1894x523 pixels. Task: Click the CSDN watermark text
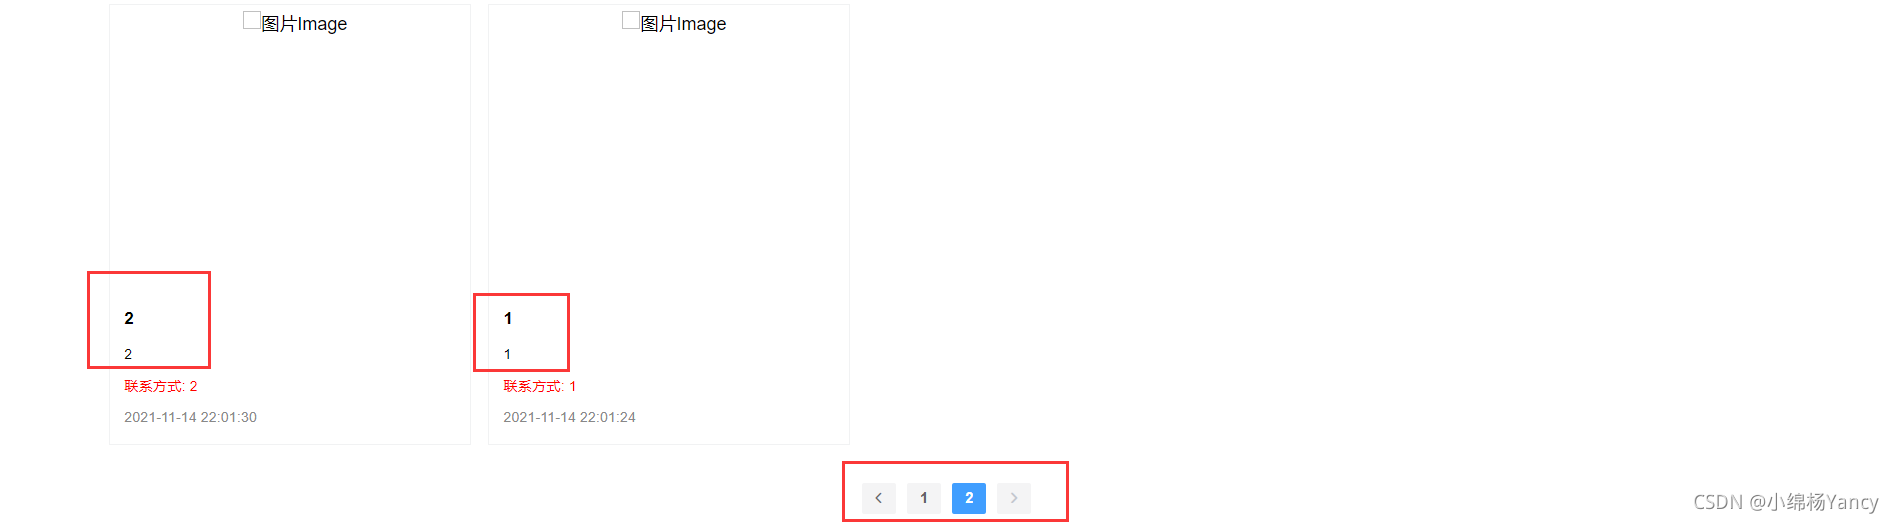tap(1718, 502)
